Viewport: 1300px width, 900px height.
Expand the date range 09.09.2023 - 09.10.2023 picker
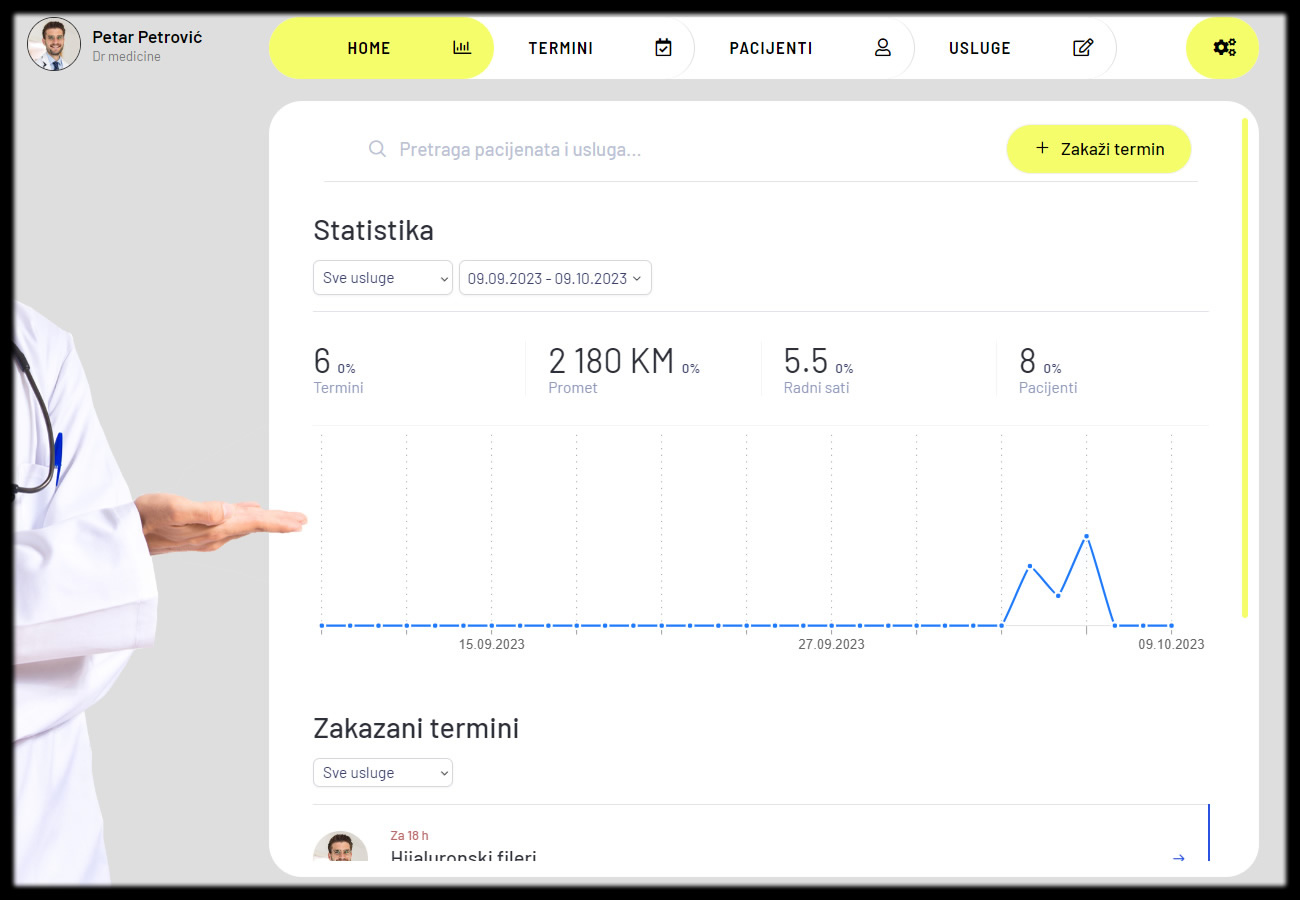coord(555,278)
